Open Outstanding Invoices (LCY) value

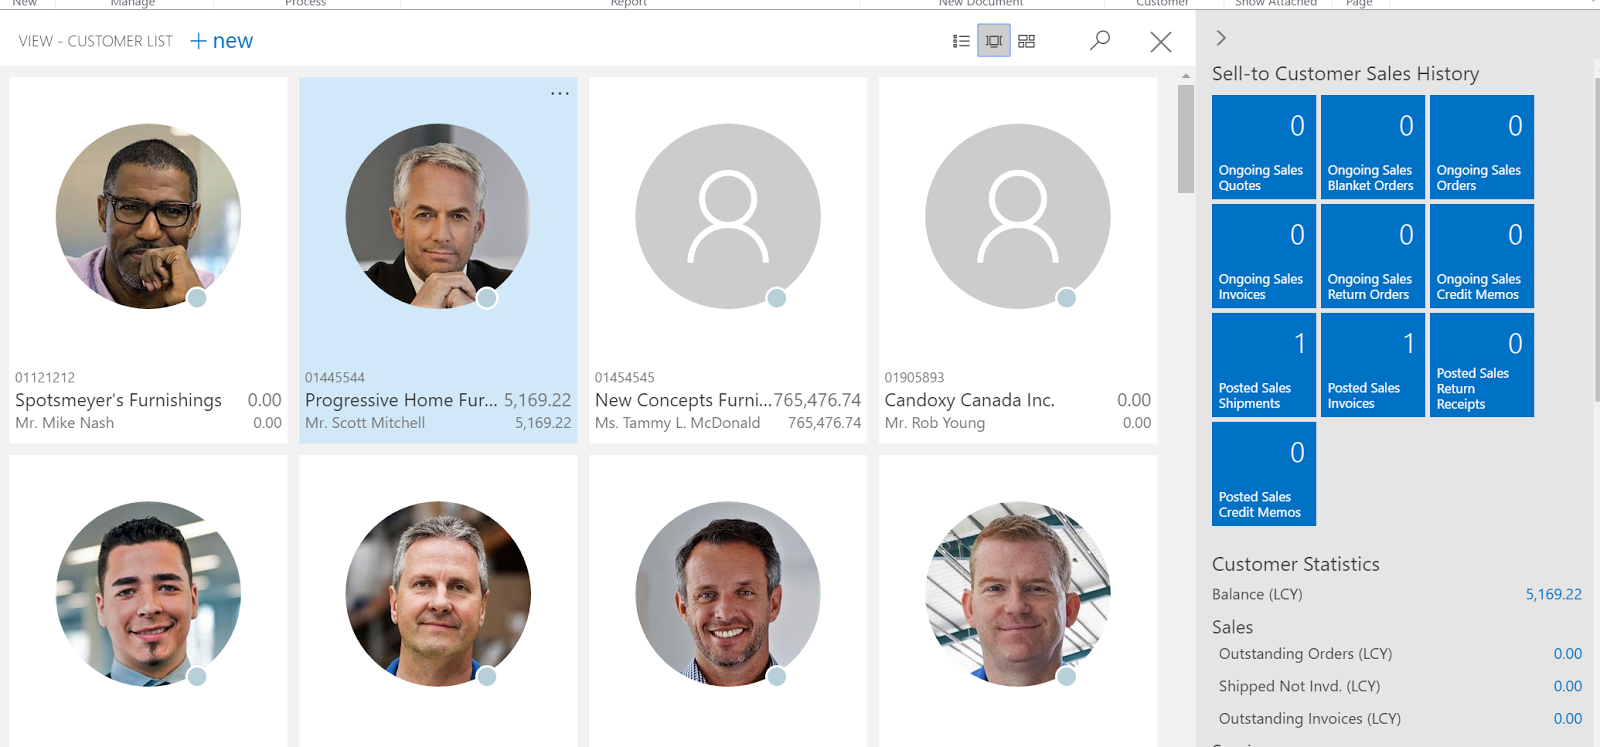click(1567, 718)
